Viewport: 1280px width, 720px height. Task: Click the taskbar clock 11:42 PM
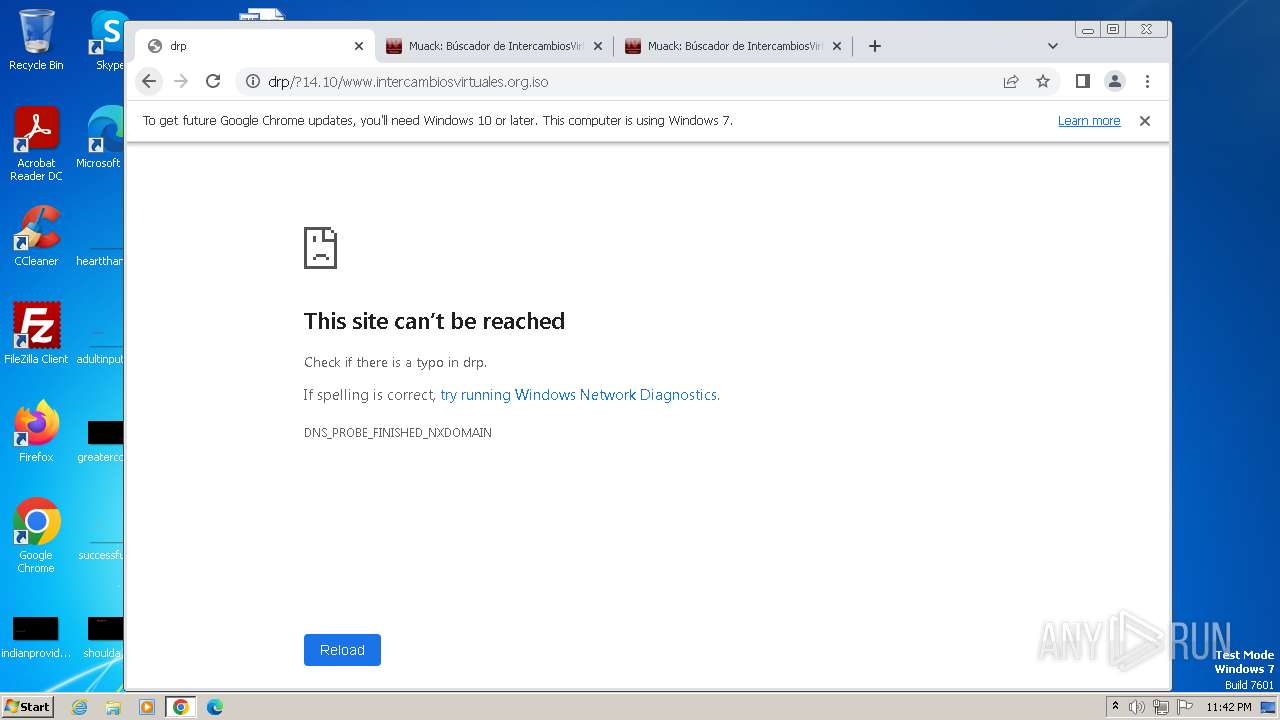click(1229, 707)
